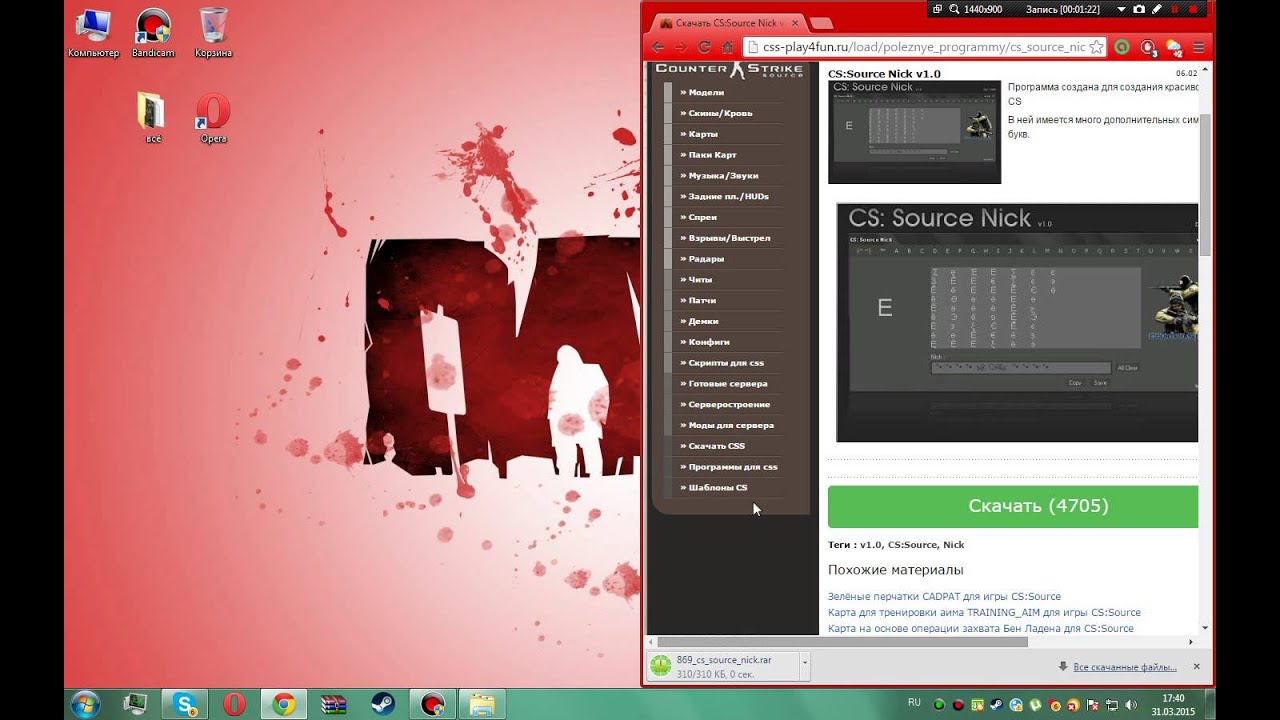This screenshot has width=1280, height=720.
Task: Bookmark the page with the star icon
Action: [1095, 47]
